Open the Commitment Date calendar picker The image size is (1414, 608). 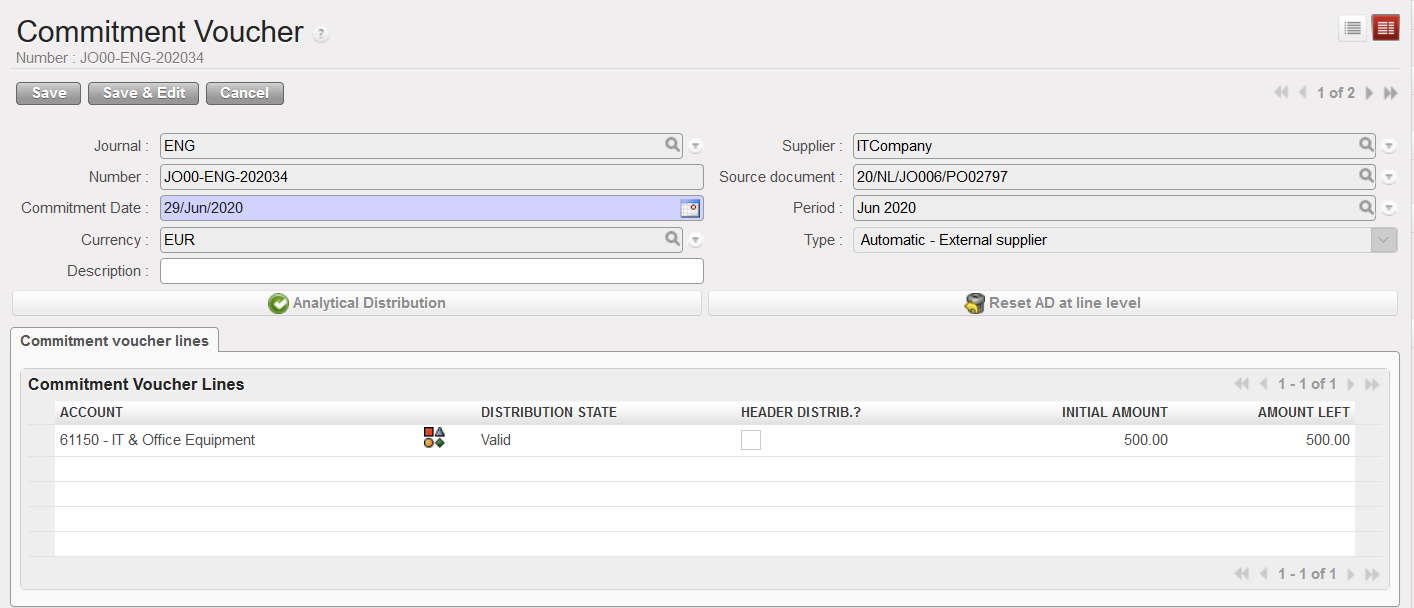[x=690, y=208]
